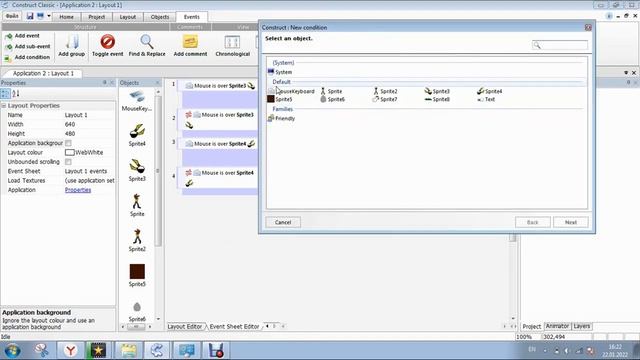Select Sprite8 in the dialog
Viewport: 640px width, 360px height.
(437, 99)
